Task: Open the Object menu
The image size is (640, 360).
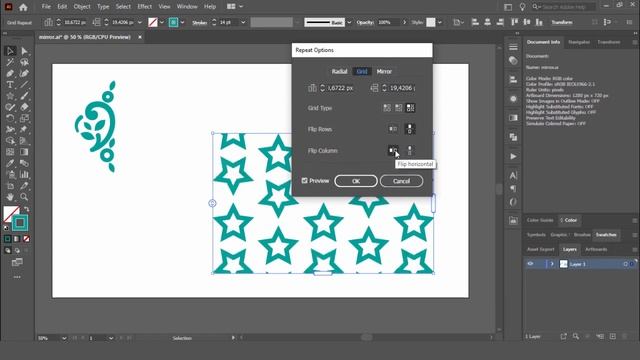Action: [x=82, y=7]
